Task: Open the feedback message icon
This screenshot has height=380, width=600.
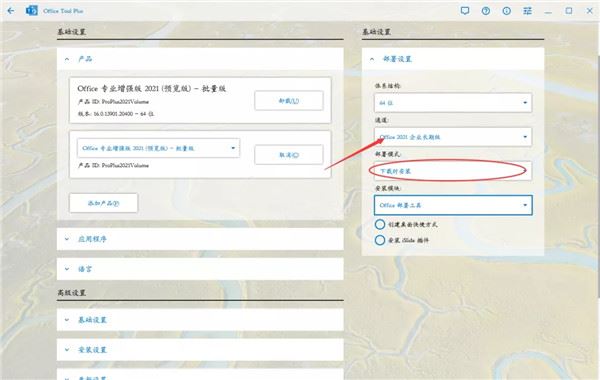Action: coord(465,11)
